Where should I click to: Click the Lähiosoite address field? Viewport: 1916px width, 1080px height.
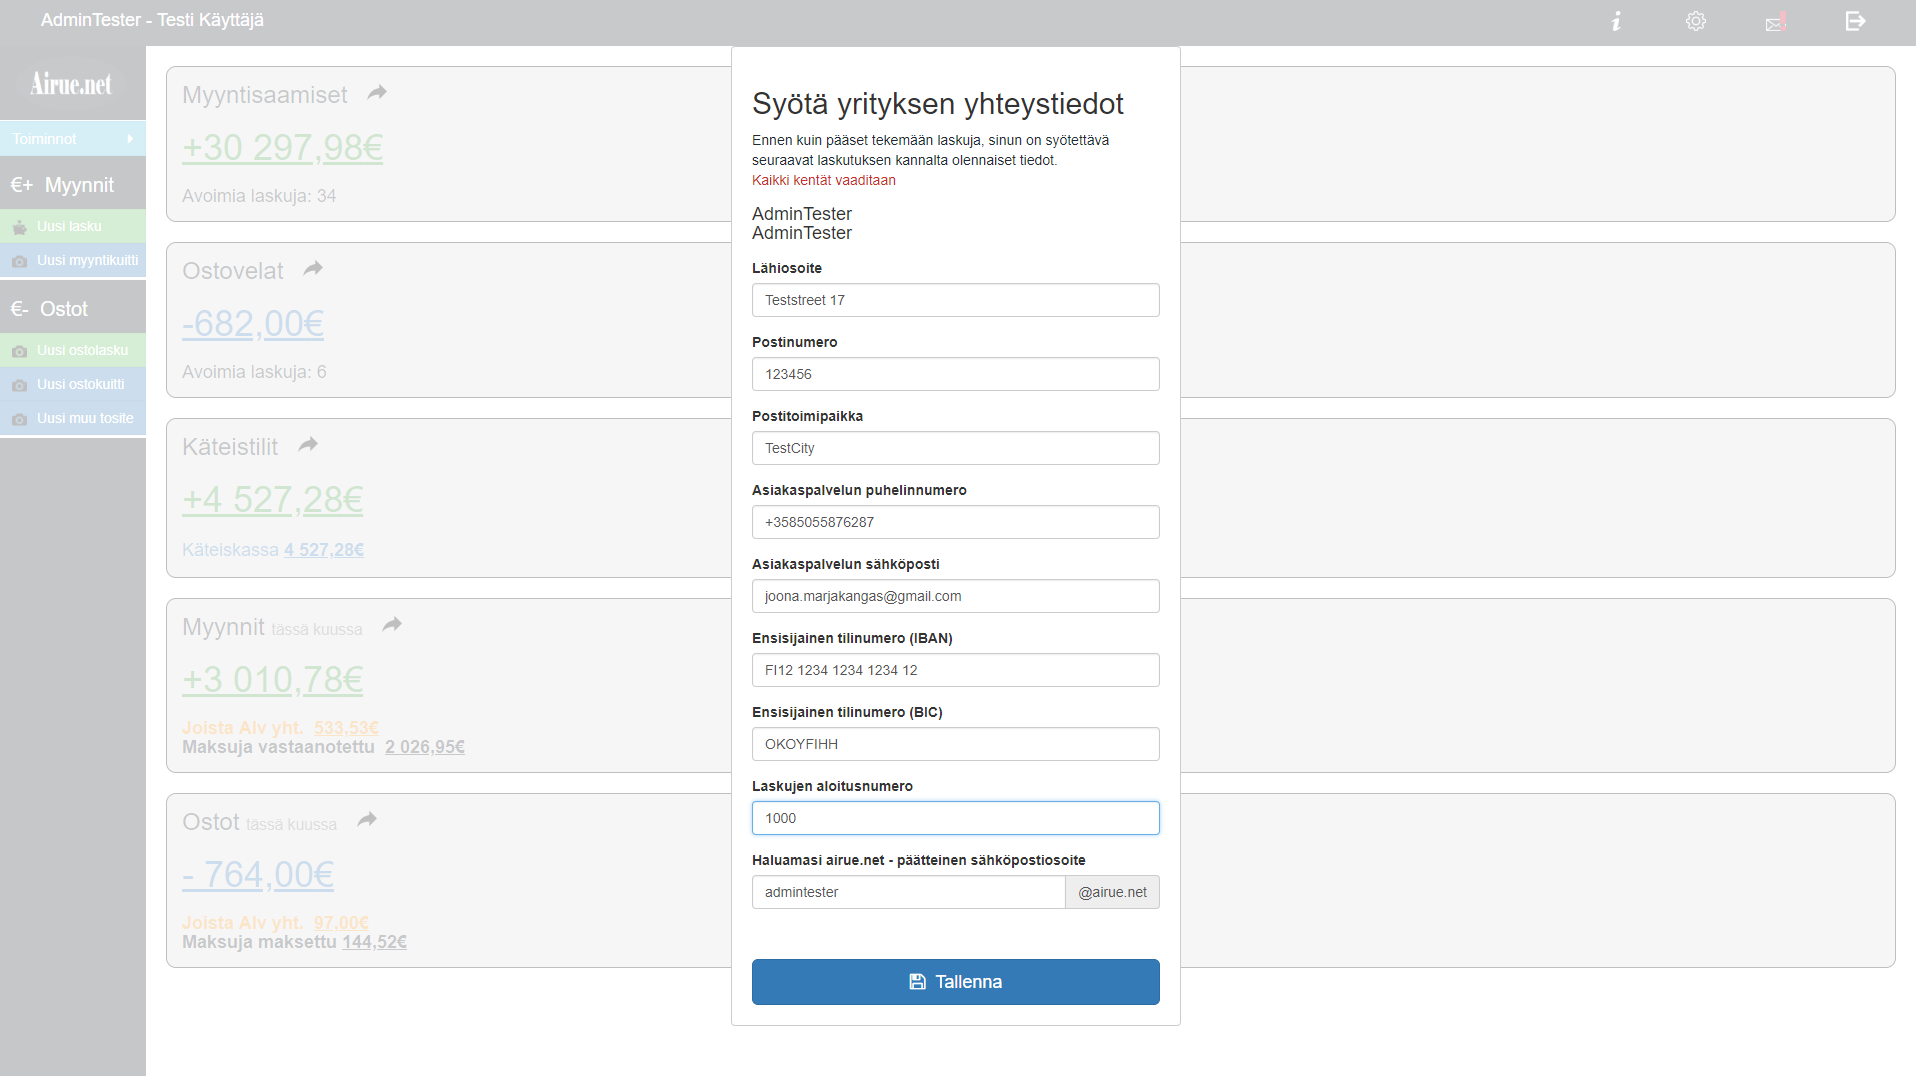(x=955, y=300)
